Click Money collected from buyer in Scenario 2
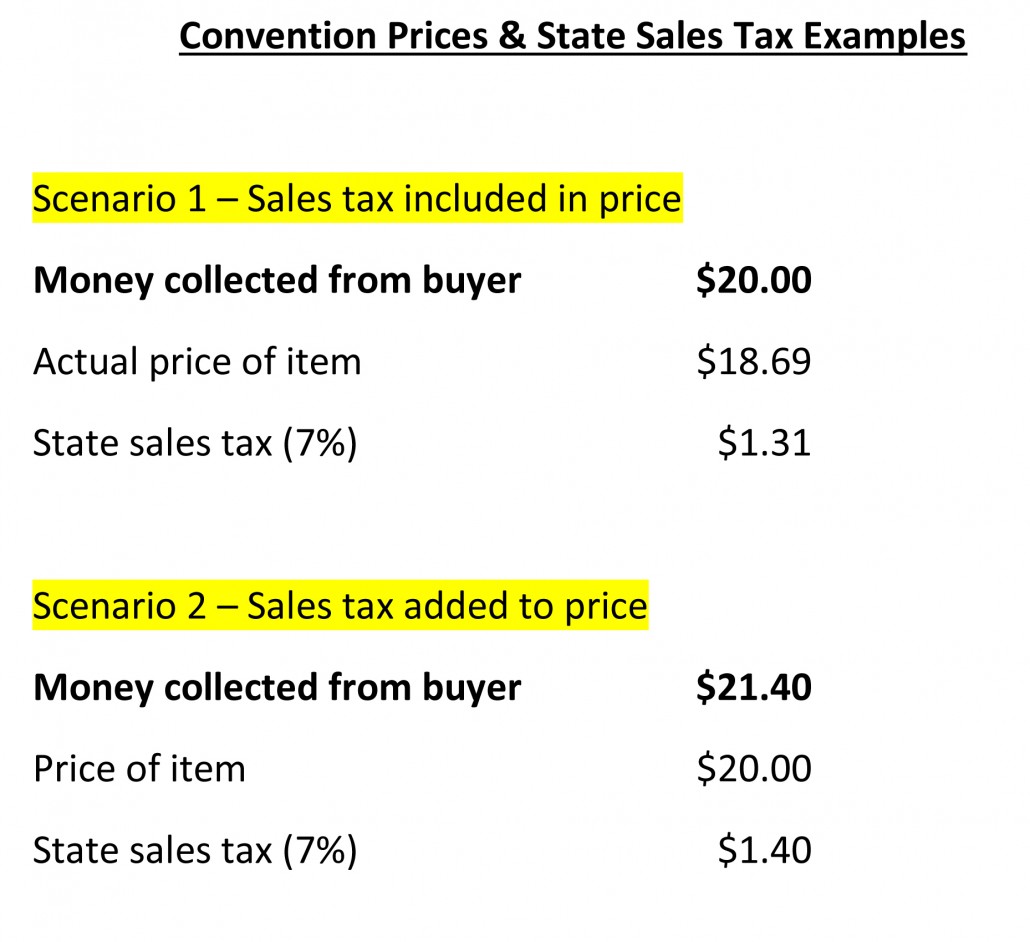1030x942 pixels. (277, 688)
